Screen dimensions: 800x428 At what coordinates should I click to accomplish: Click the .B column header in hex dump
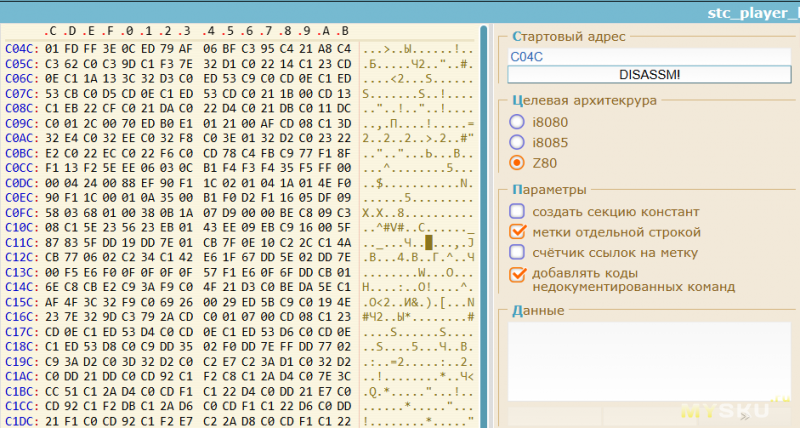click(341, 29)
